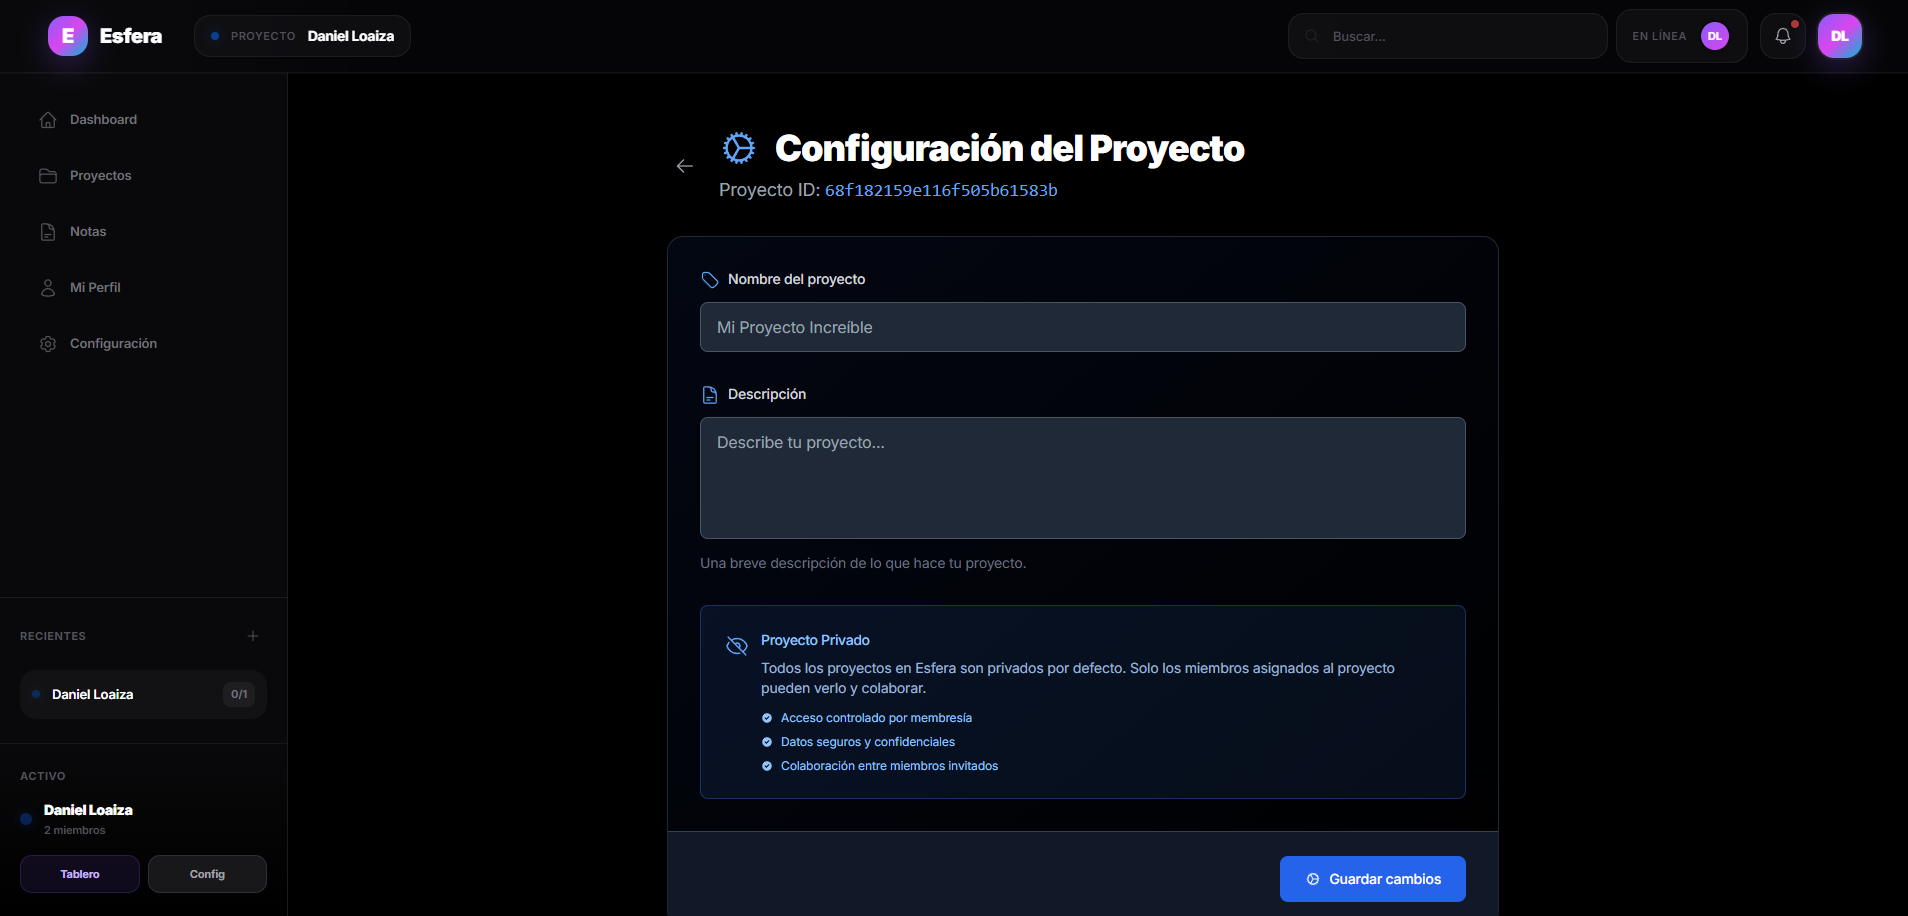Toggle the Colaboración entre miembros invitados checkmark
This screenshot has height=916, width=1908.
pyautogui.click(x=767, y=765)
